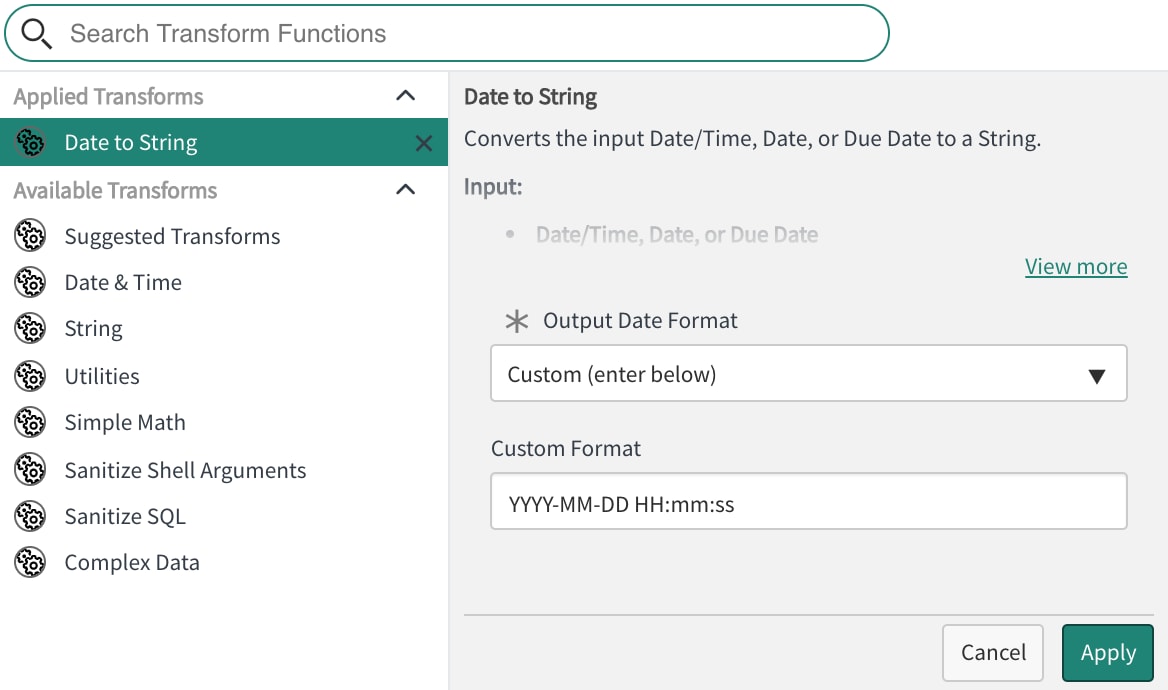
Task: Click the Date to String gear icon
Action: click(30, 142)
